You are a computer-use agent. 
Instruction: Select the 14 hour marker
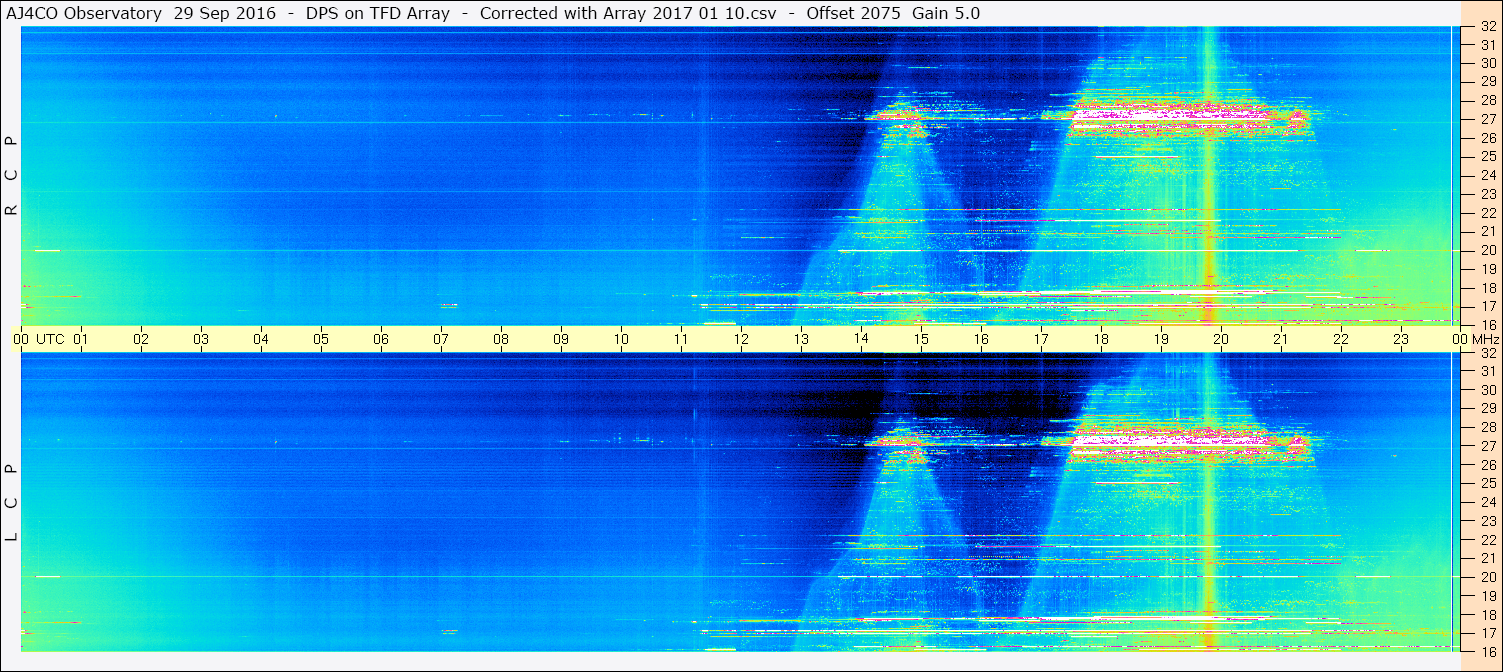pyautogui.click(x=861, y=339)
